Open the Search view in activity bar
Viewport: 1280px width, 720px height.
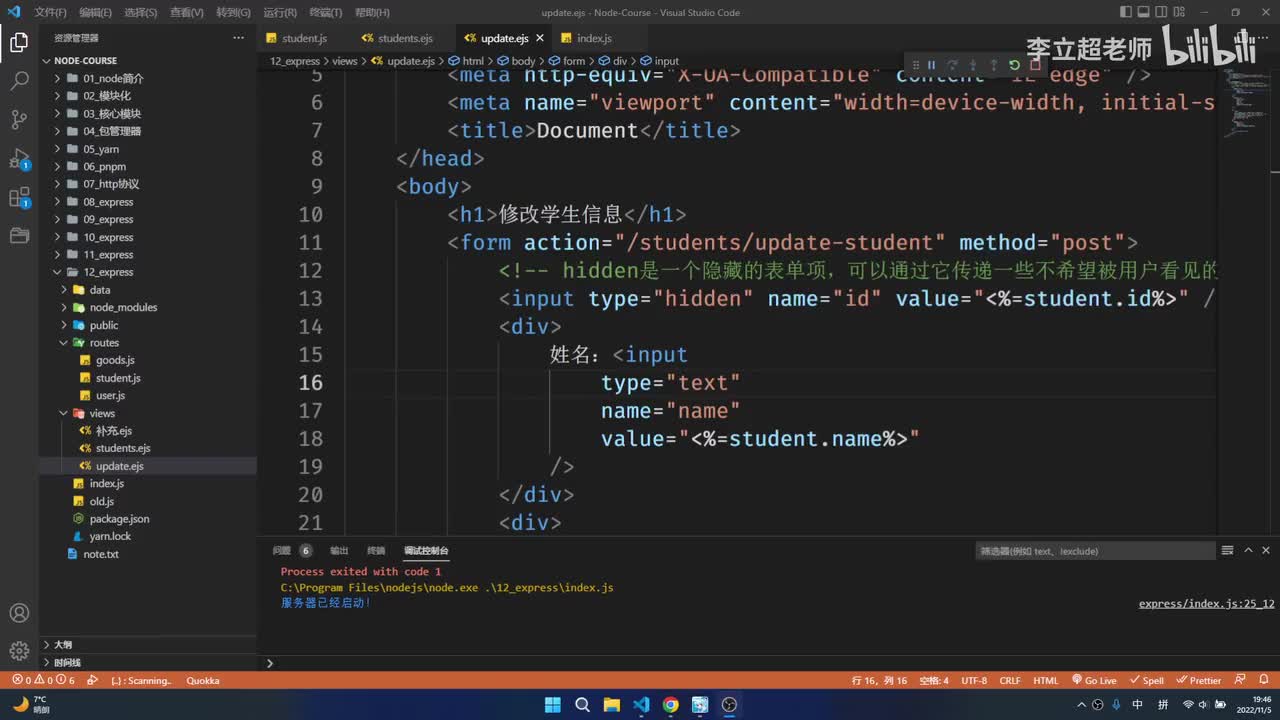tap(19, 81)
